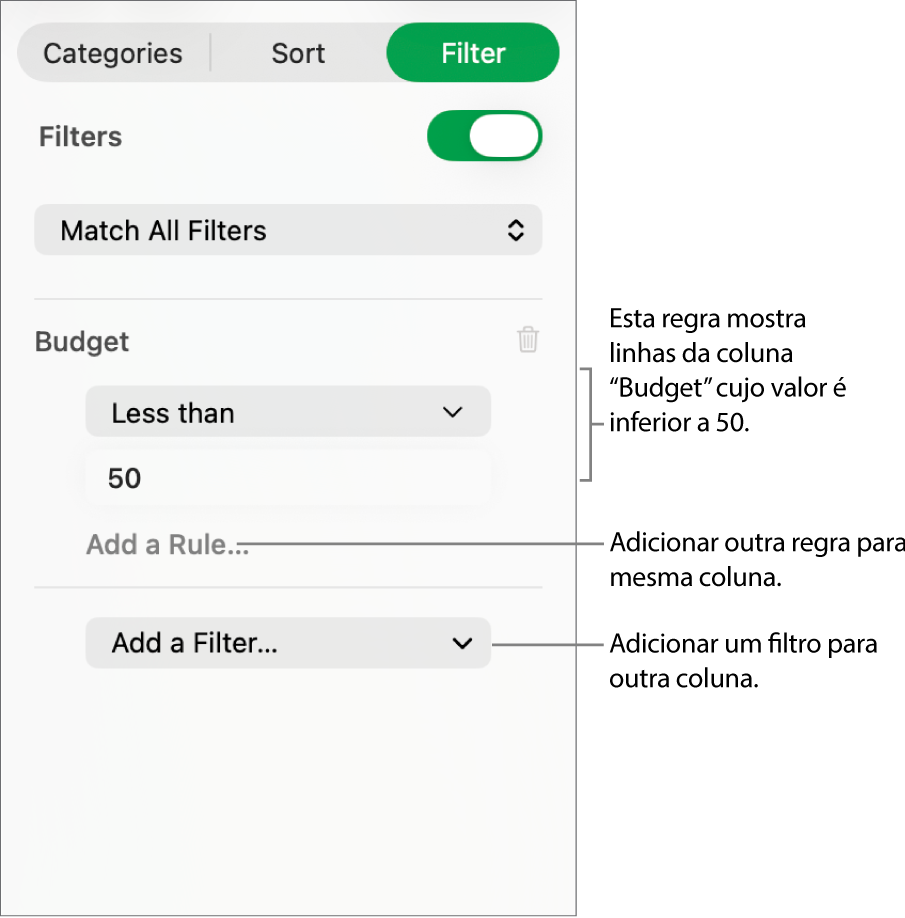Open the up-down arrows beside Match All Filters
The image size is (905, 918).
(515, 230)
